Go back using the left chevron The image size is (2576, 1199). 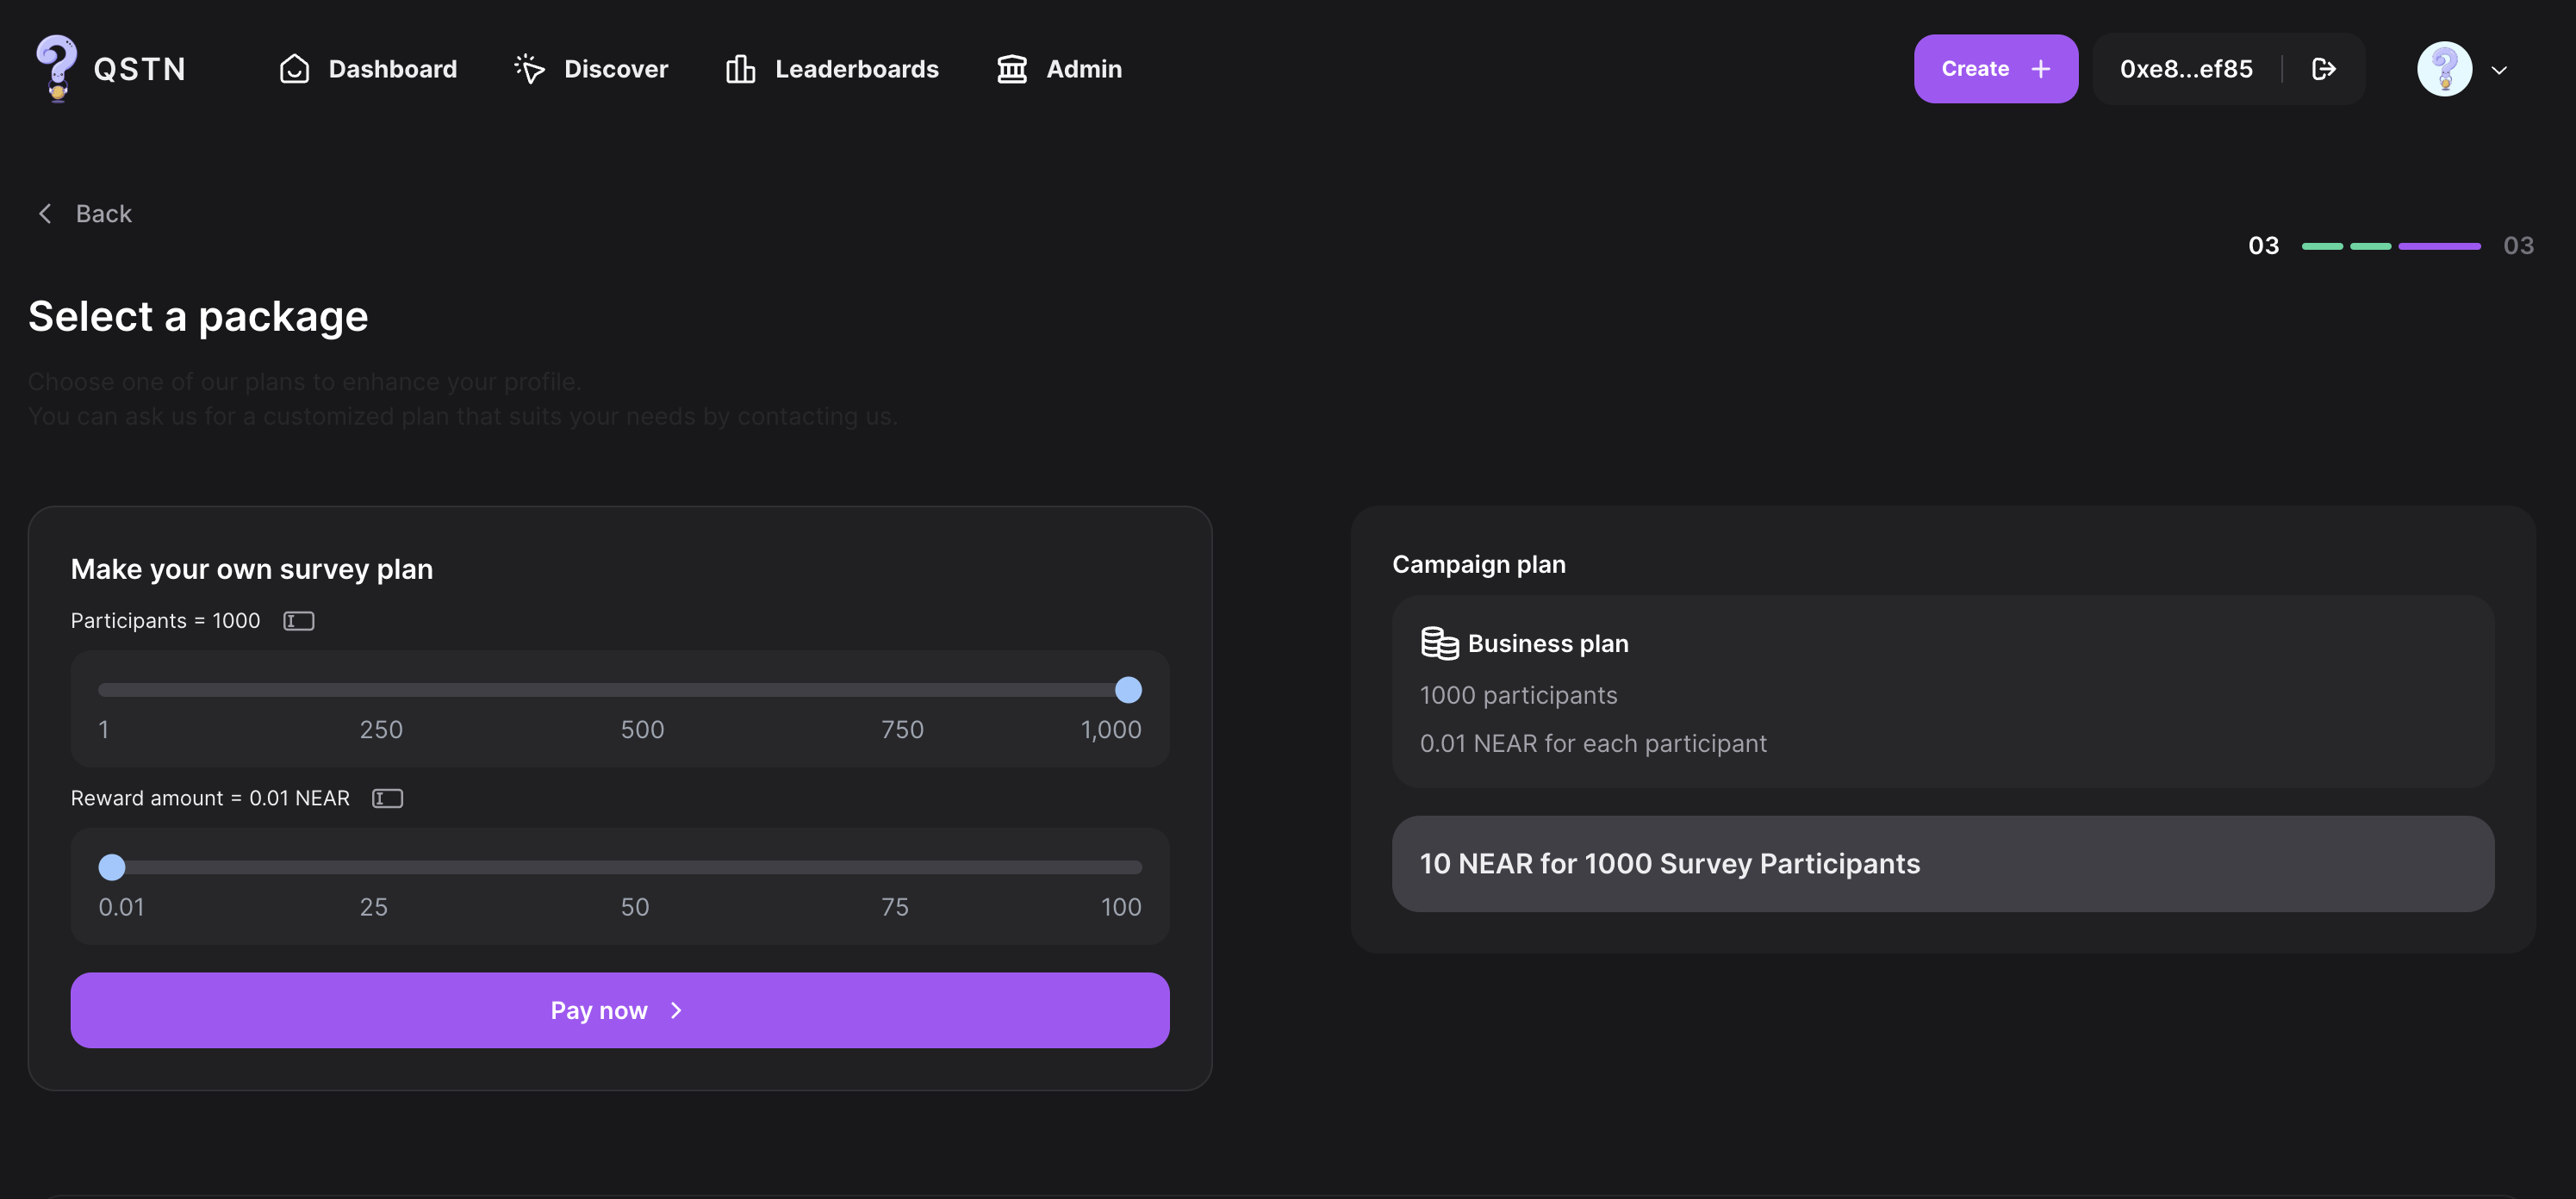coord(45,214)
